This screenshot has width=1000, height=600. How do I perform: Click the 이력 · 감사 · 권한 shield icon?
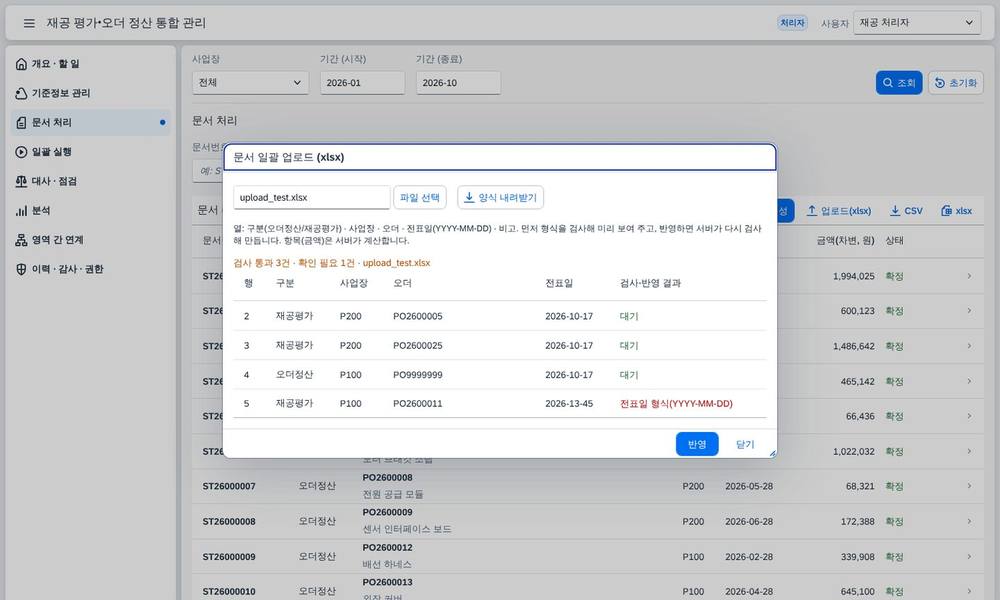(21, 269)
